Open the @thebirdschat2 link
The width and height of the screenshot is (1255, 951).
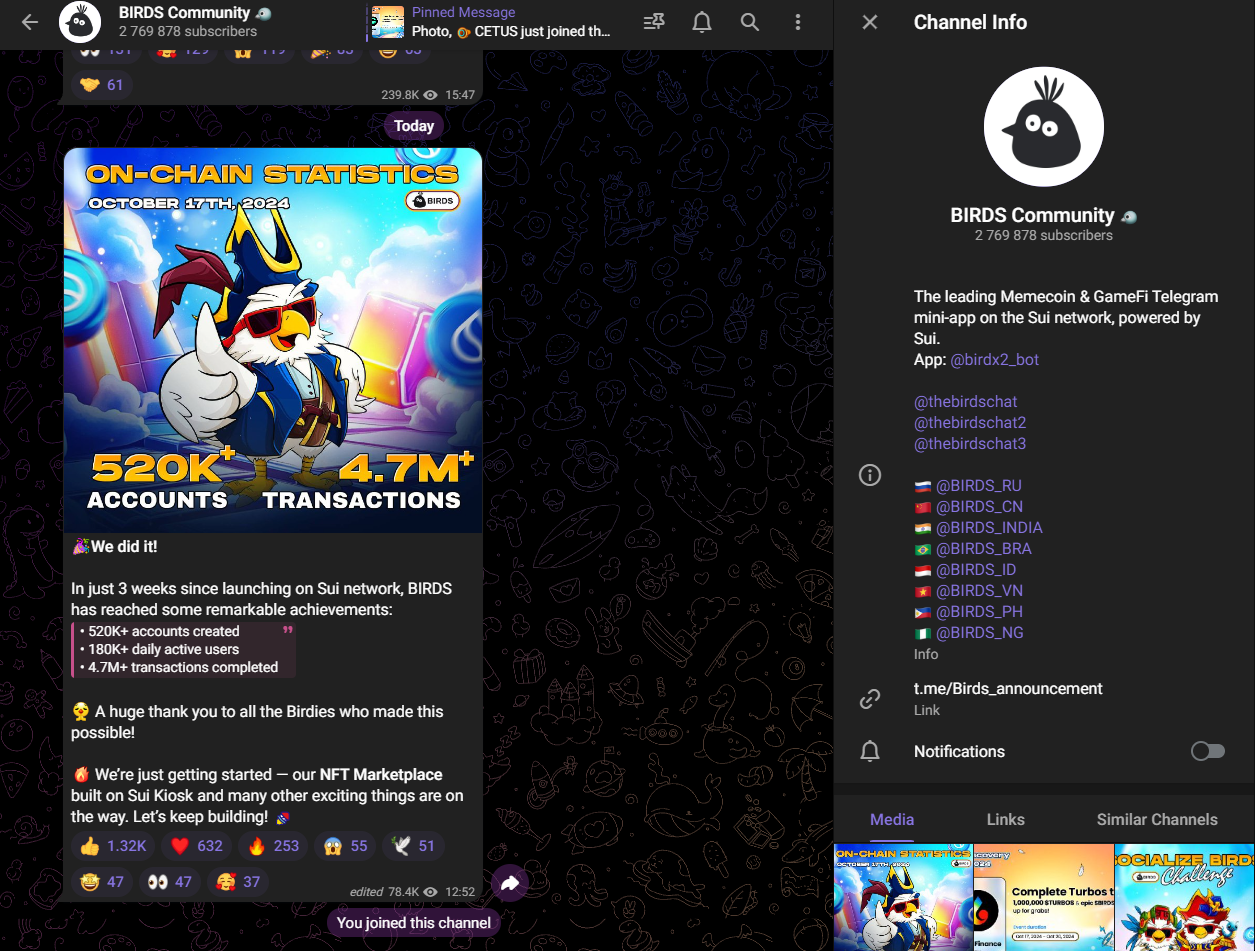[x=970, y=423]
